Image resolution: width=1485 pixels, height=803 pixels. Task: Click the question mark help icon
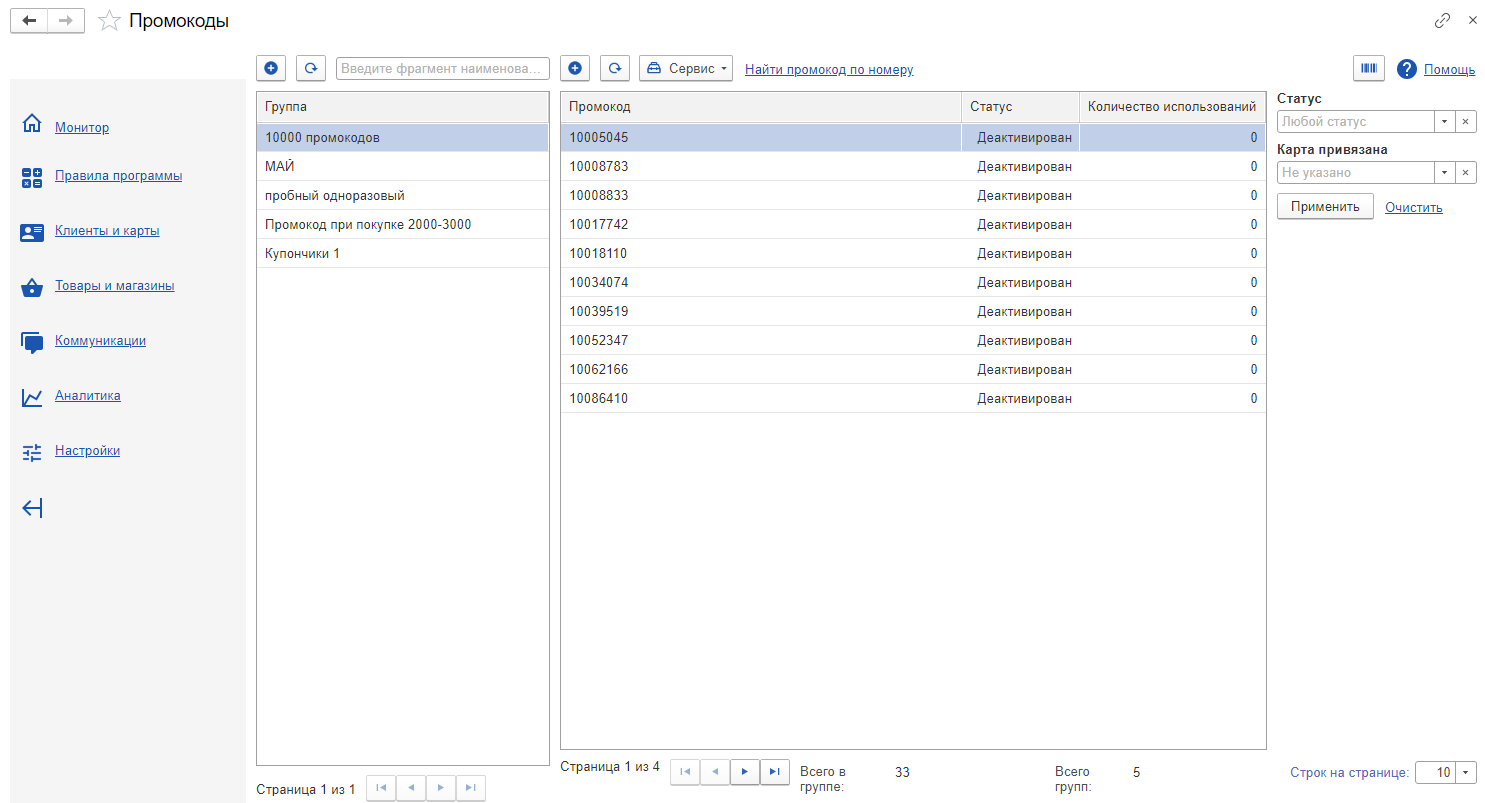point(1407,69)
